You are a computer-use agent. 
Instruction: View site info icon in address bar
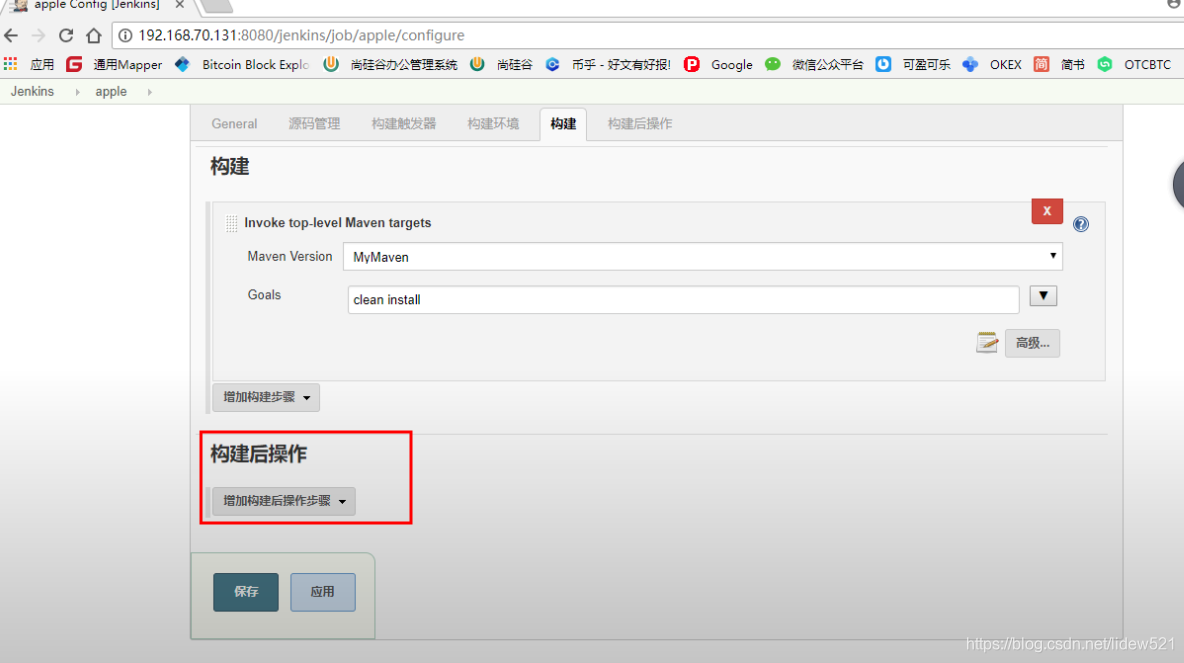pos(125,35)
